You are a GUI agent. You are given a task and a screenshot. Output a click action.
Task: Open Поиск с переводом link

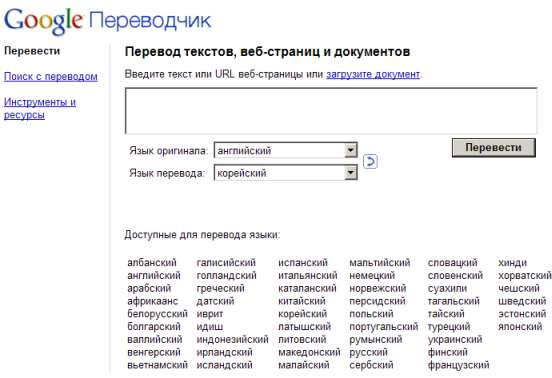pos(51,76)
